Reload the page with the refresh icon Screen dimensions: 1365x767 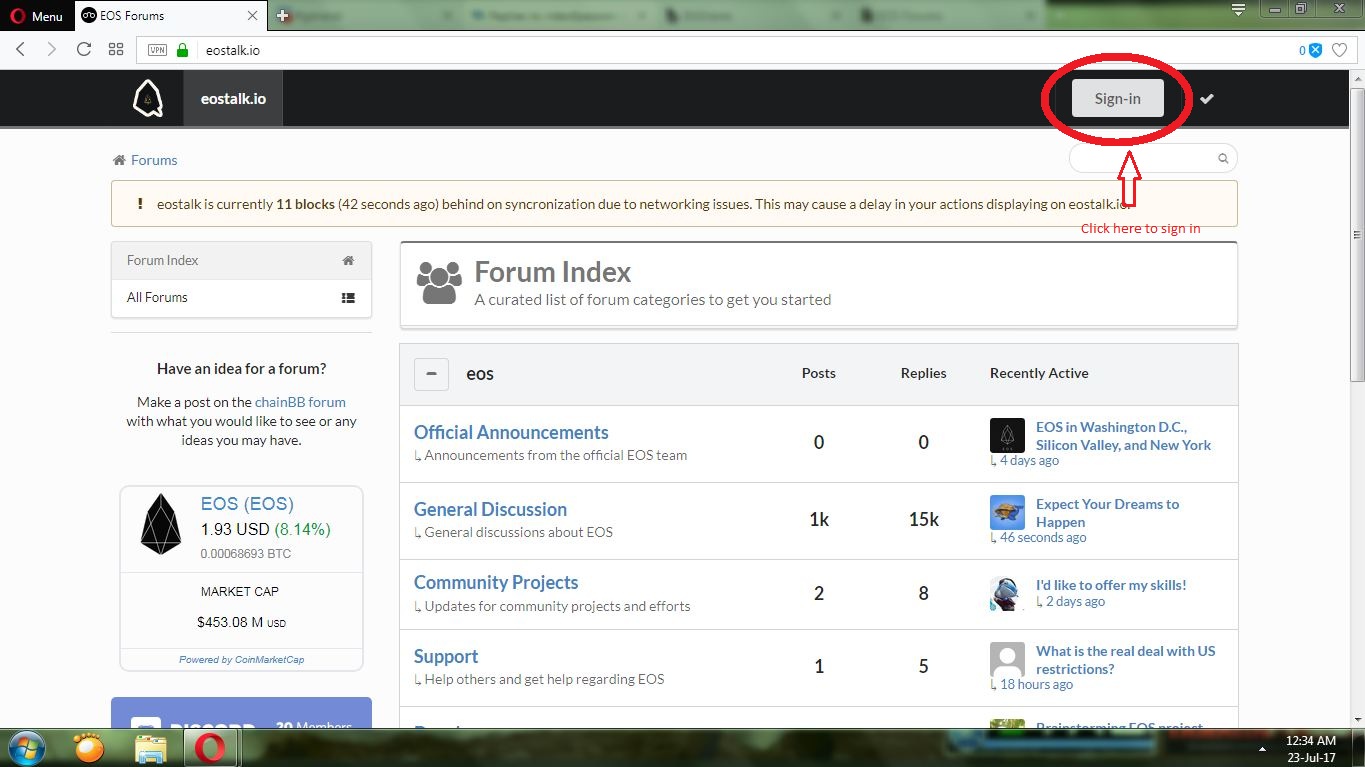(x=84, y=48)
